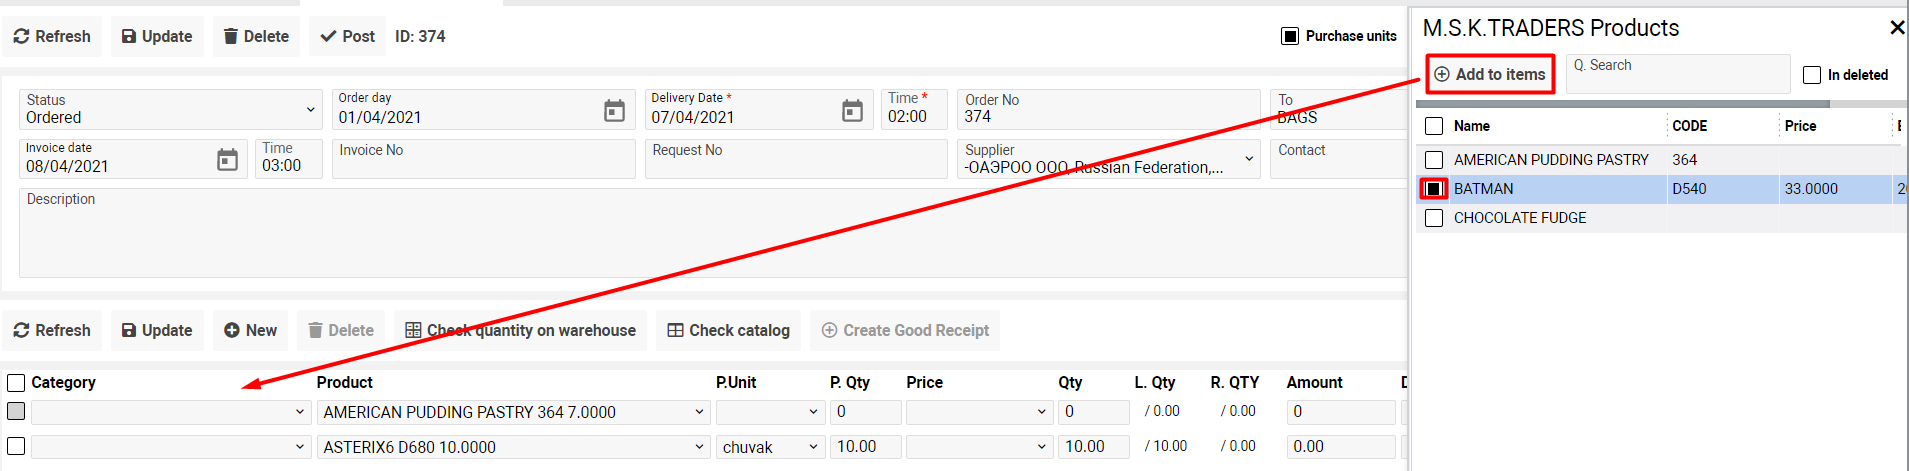Open the Invoice date calendar picker
Image resolution: width=1909 pixels, height=471 pixels.
227,159
